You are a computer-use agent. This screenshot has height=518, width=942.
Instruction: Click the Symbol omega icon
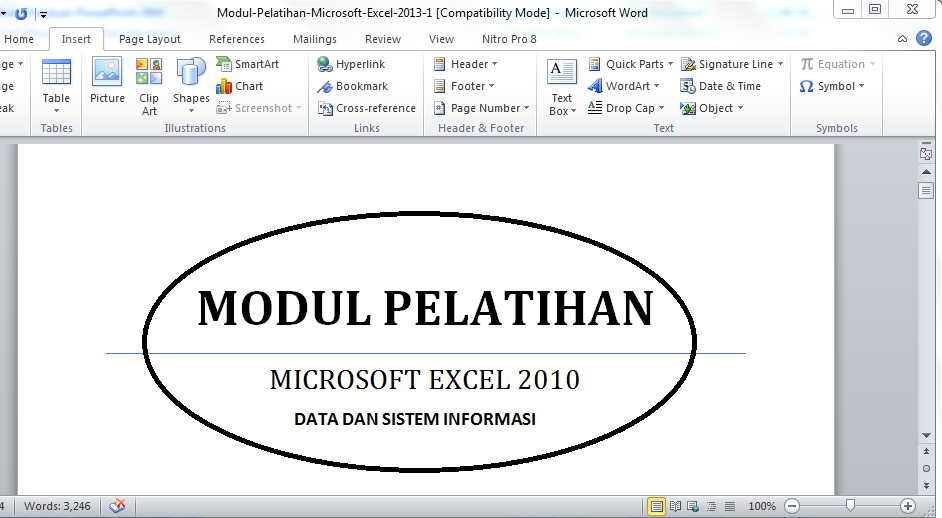point(807,86)
